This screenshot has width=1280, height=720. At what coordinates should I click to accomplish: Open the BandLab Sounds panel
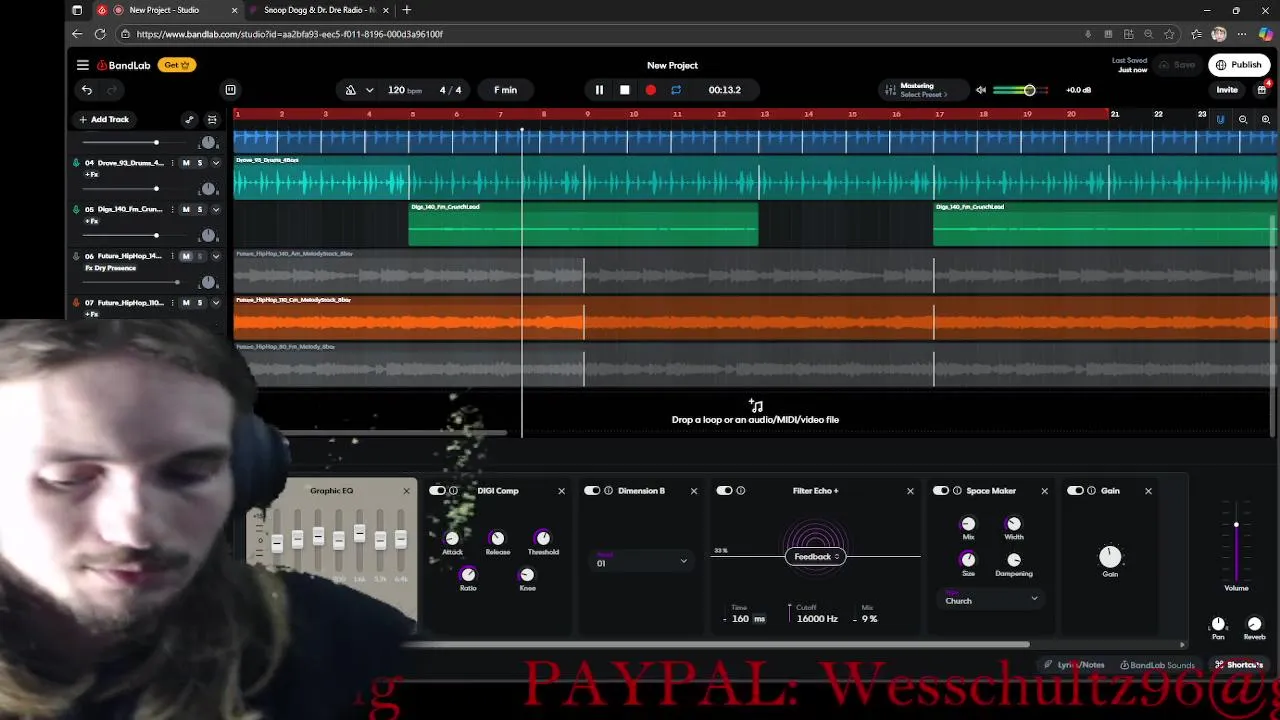(1157, 665)
